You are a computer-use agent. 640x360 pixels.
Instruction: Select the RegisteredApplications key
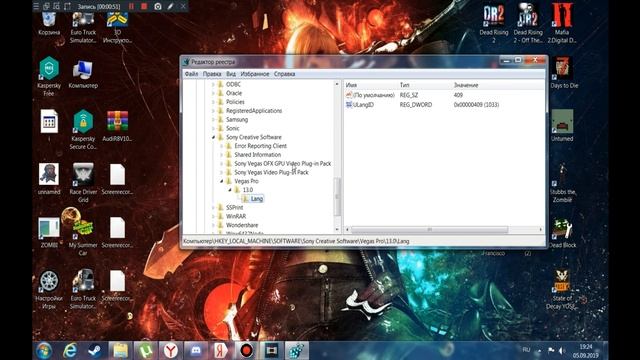(x=254, y=111)
